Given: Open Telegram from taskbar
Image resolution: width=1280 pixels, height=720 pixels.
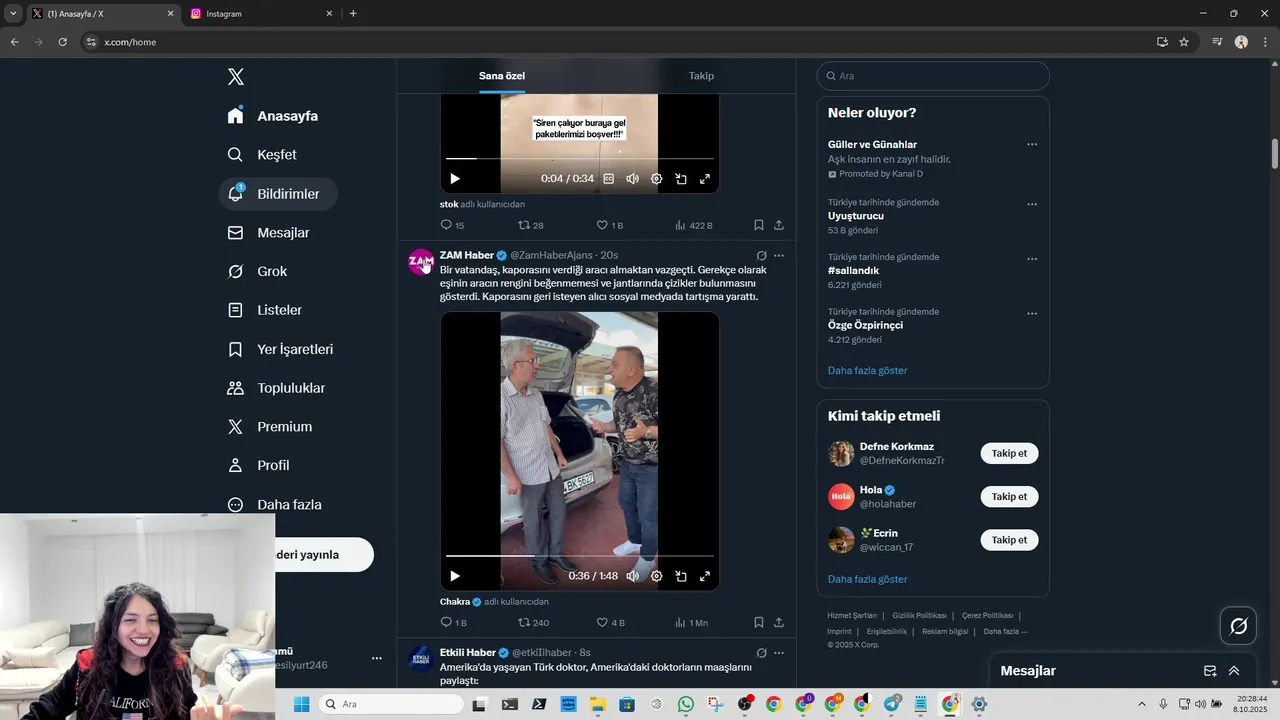Looking at the screenshot, I should 891,704.
